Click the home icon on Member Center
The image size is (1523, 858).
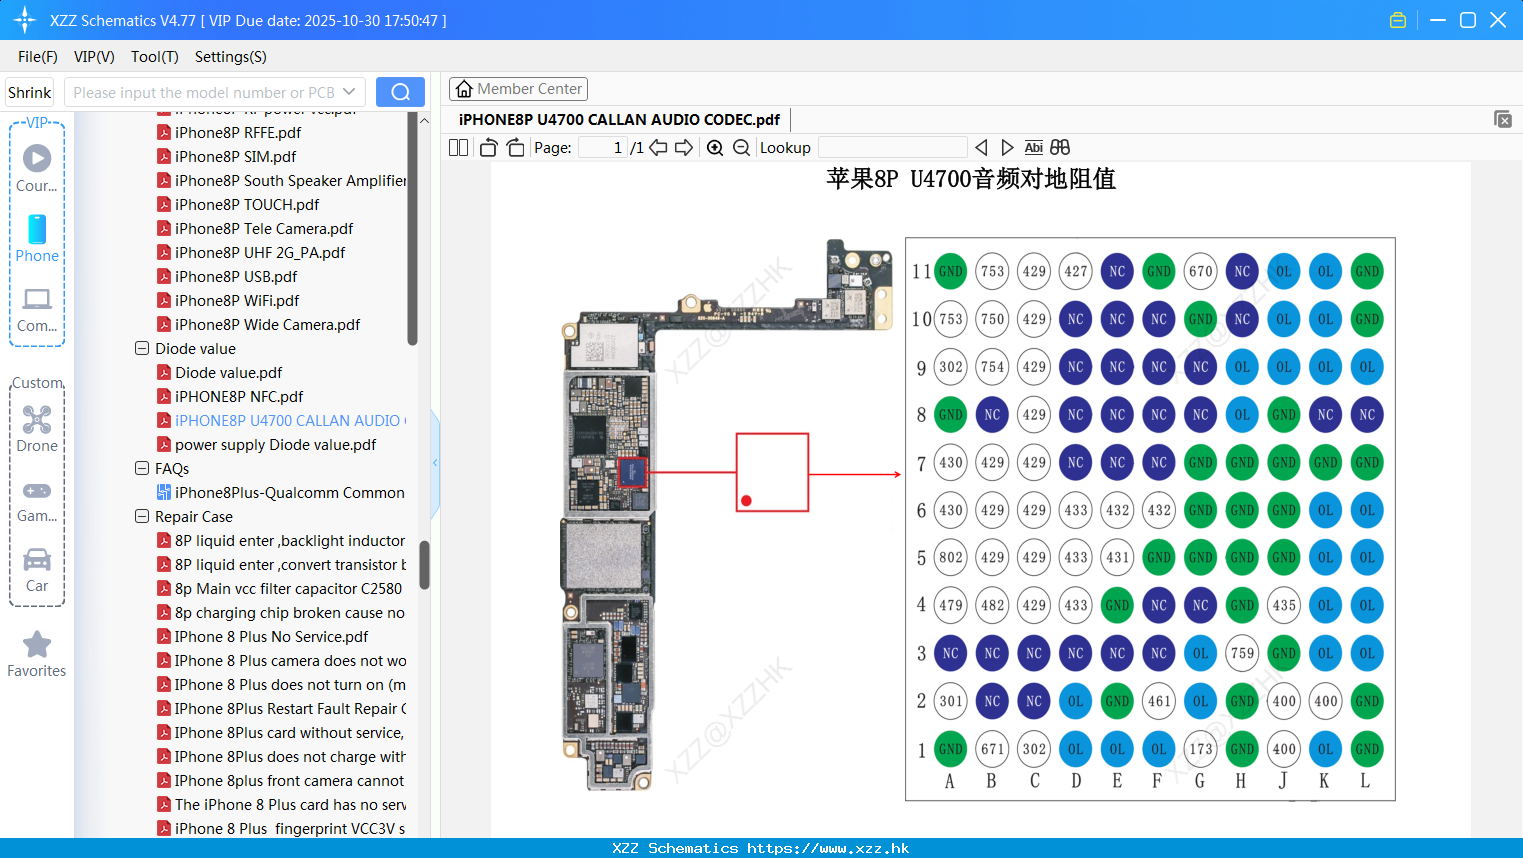pyautogui.click(x=464, y=89)
